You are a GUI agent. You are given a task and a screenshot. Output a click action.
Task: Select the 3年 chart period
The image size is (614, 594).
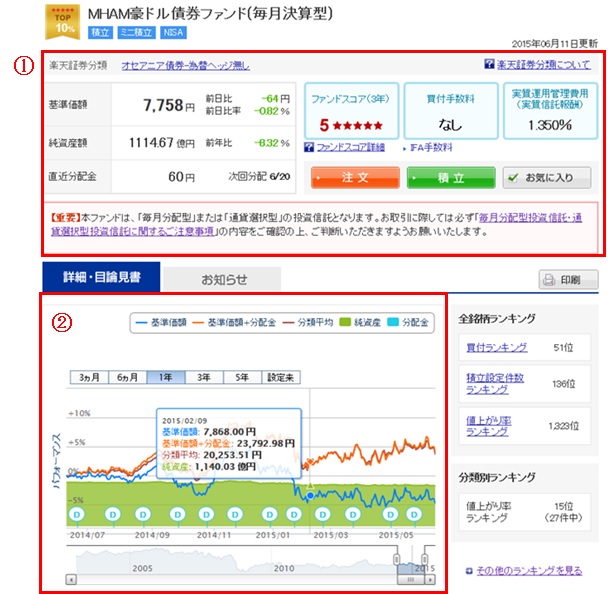(204, 377)
